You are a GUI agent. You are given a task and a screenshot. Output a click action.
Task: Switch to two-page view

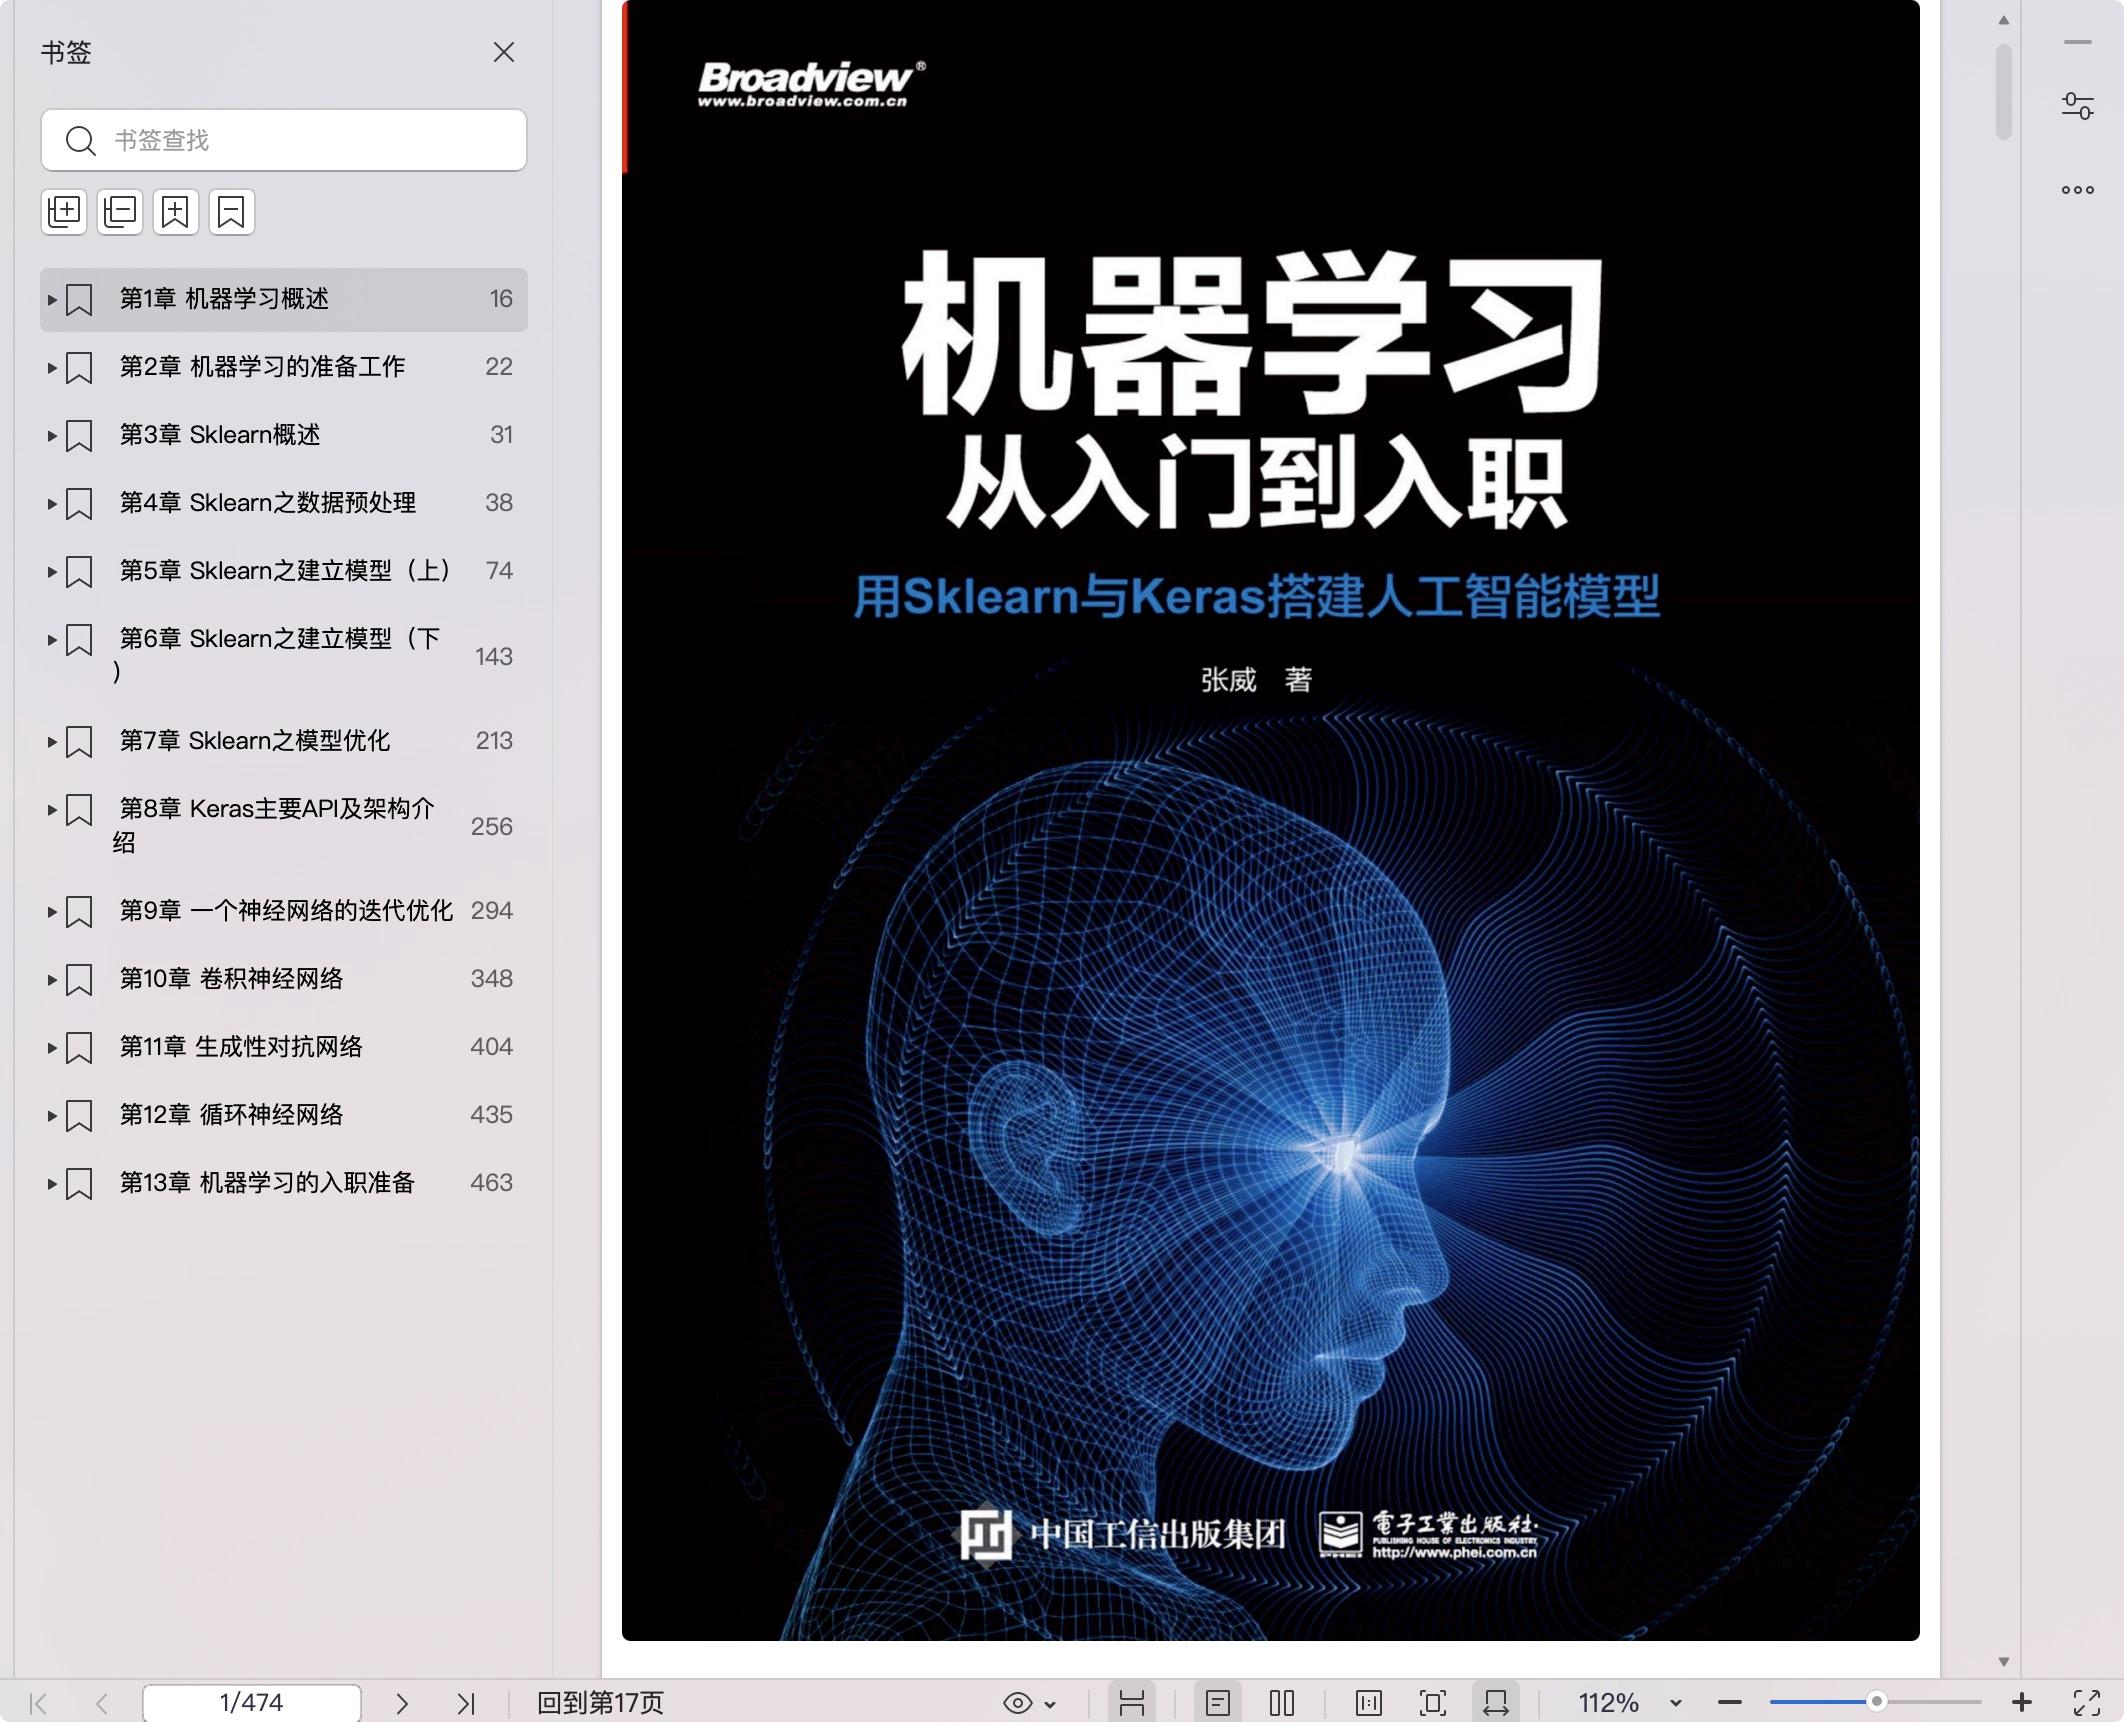click(1282, 1702)
